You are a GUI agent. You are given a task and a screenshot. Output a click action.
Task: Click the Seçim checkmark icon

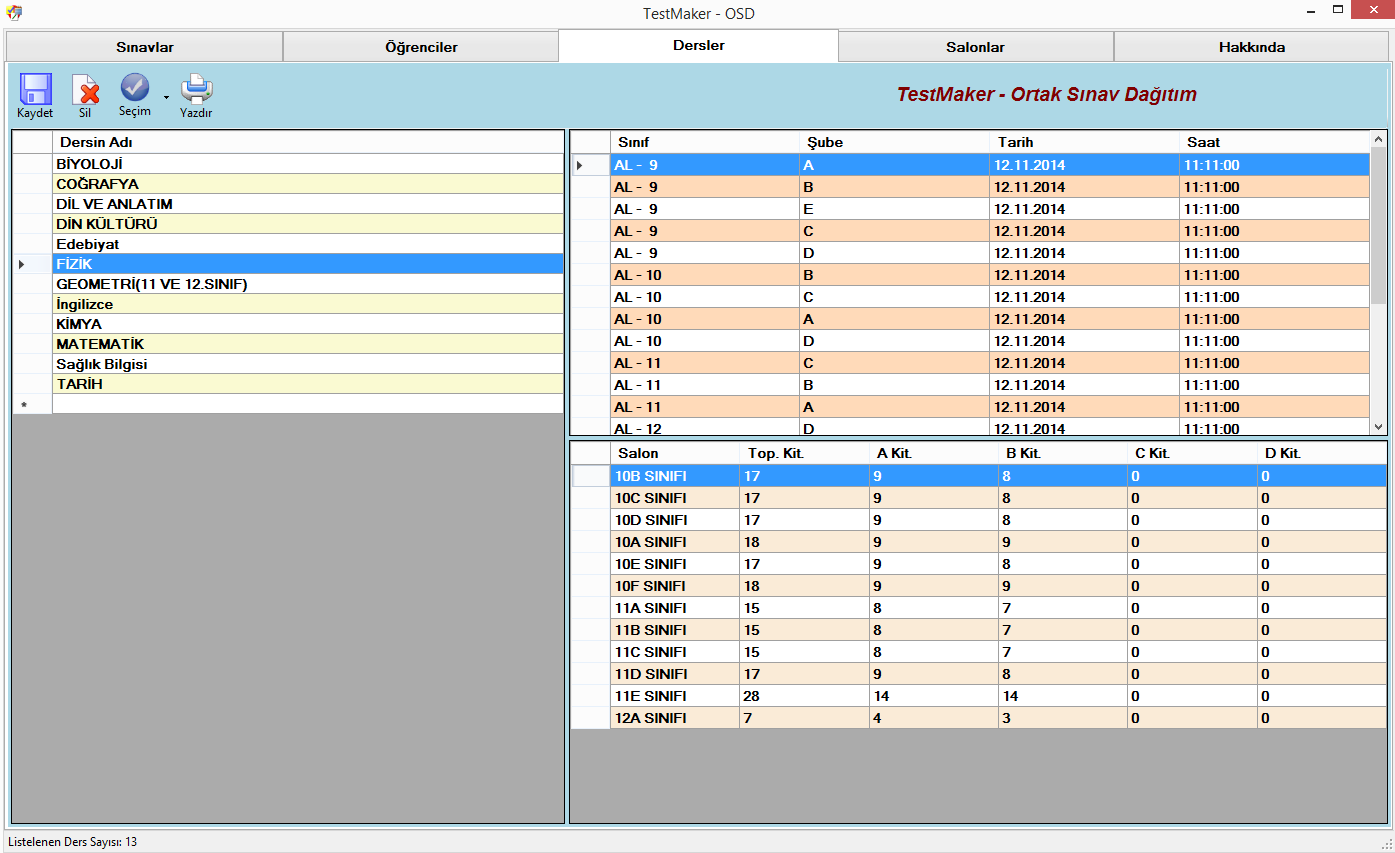pyautogui.click(x=135, y=88)
